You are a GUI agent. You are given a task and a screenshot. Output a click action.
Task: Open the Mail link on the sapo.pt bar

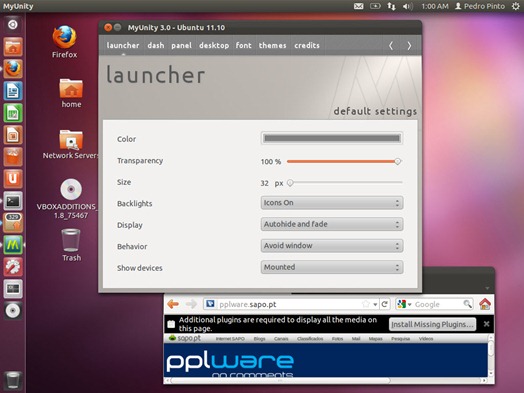(x=356, y=339)
